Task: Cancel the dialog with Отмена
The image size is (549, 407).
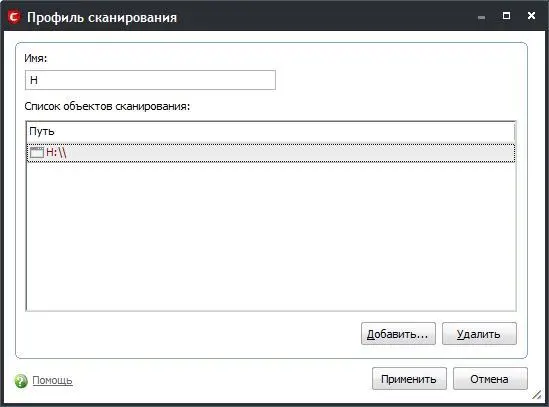Action: pos(490,379)
